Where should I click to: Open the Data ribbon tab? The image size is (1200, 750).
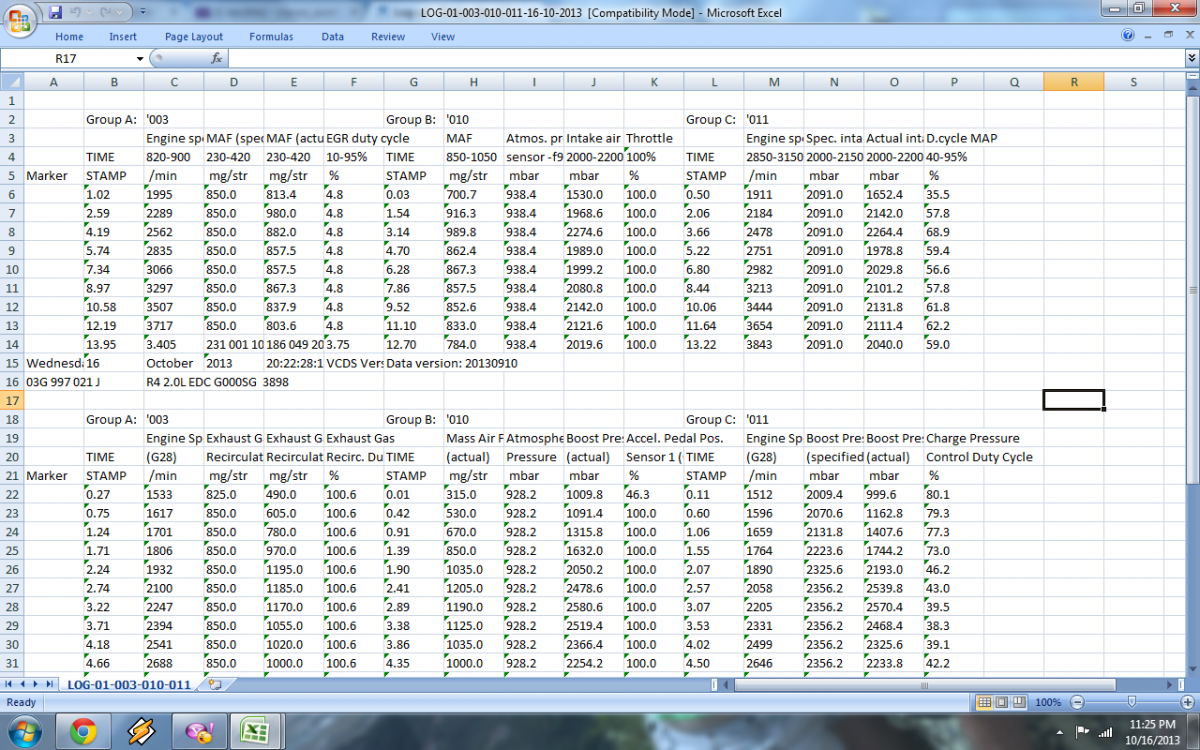333,37
